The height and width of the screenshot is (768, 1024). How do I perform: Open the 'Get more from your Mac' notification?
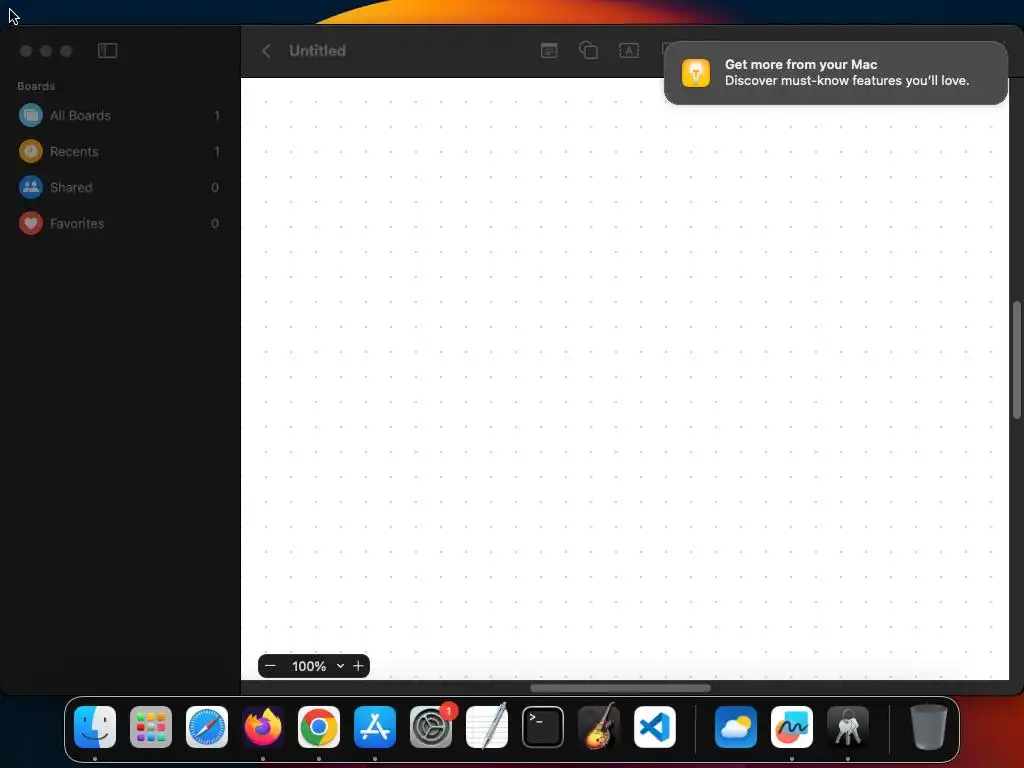pos(836,72)
